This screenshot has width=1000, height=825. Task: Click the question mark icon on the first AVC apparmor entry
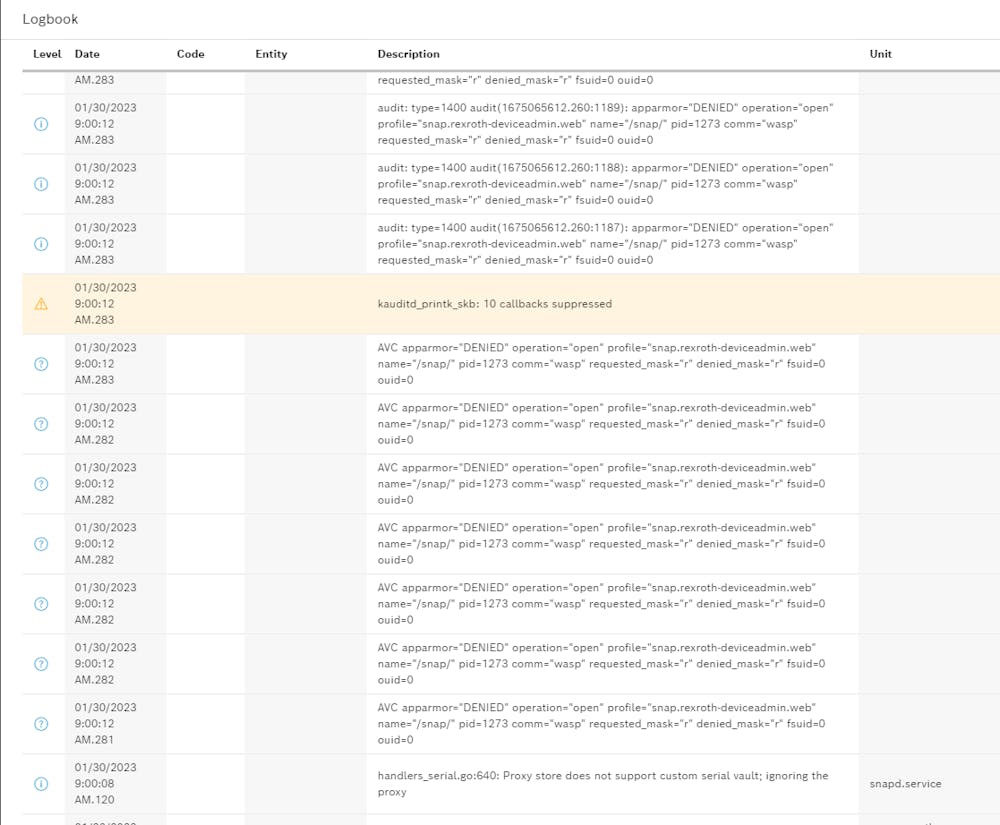coord(41,364)
